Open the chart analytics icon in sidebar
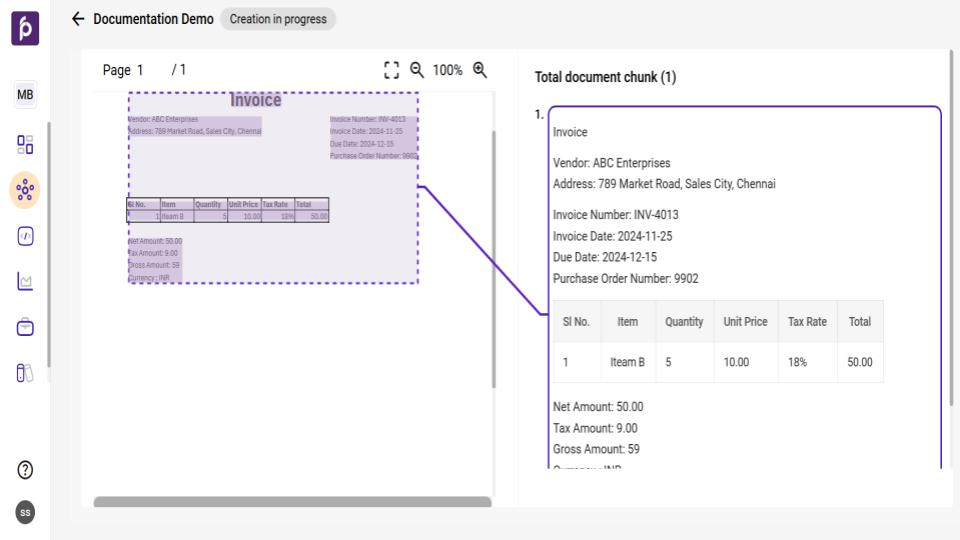960x540 pixels. coord(25,282)
